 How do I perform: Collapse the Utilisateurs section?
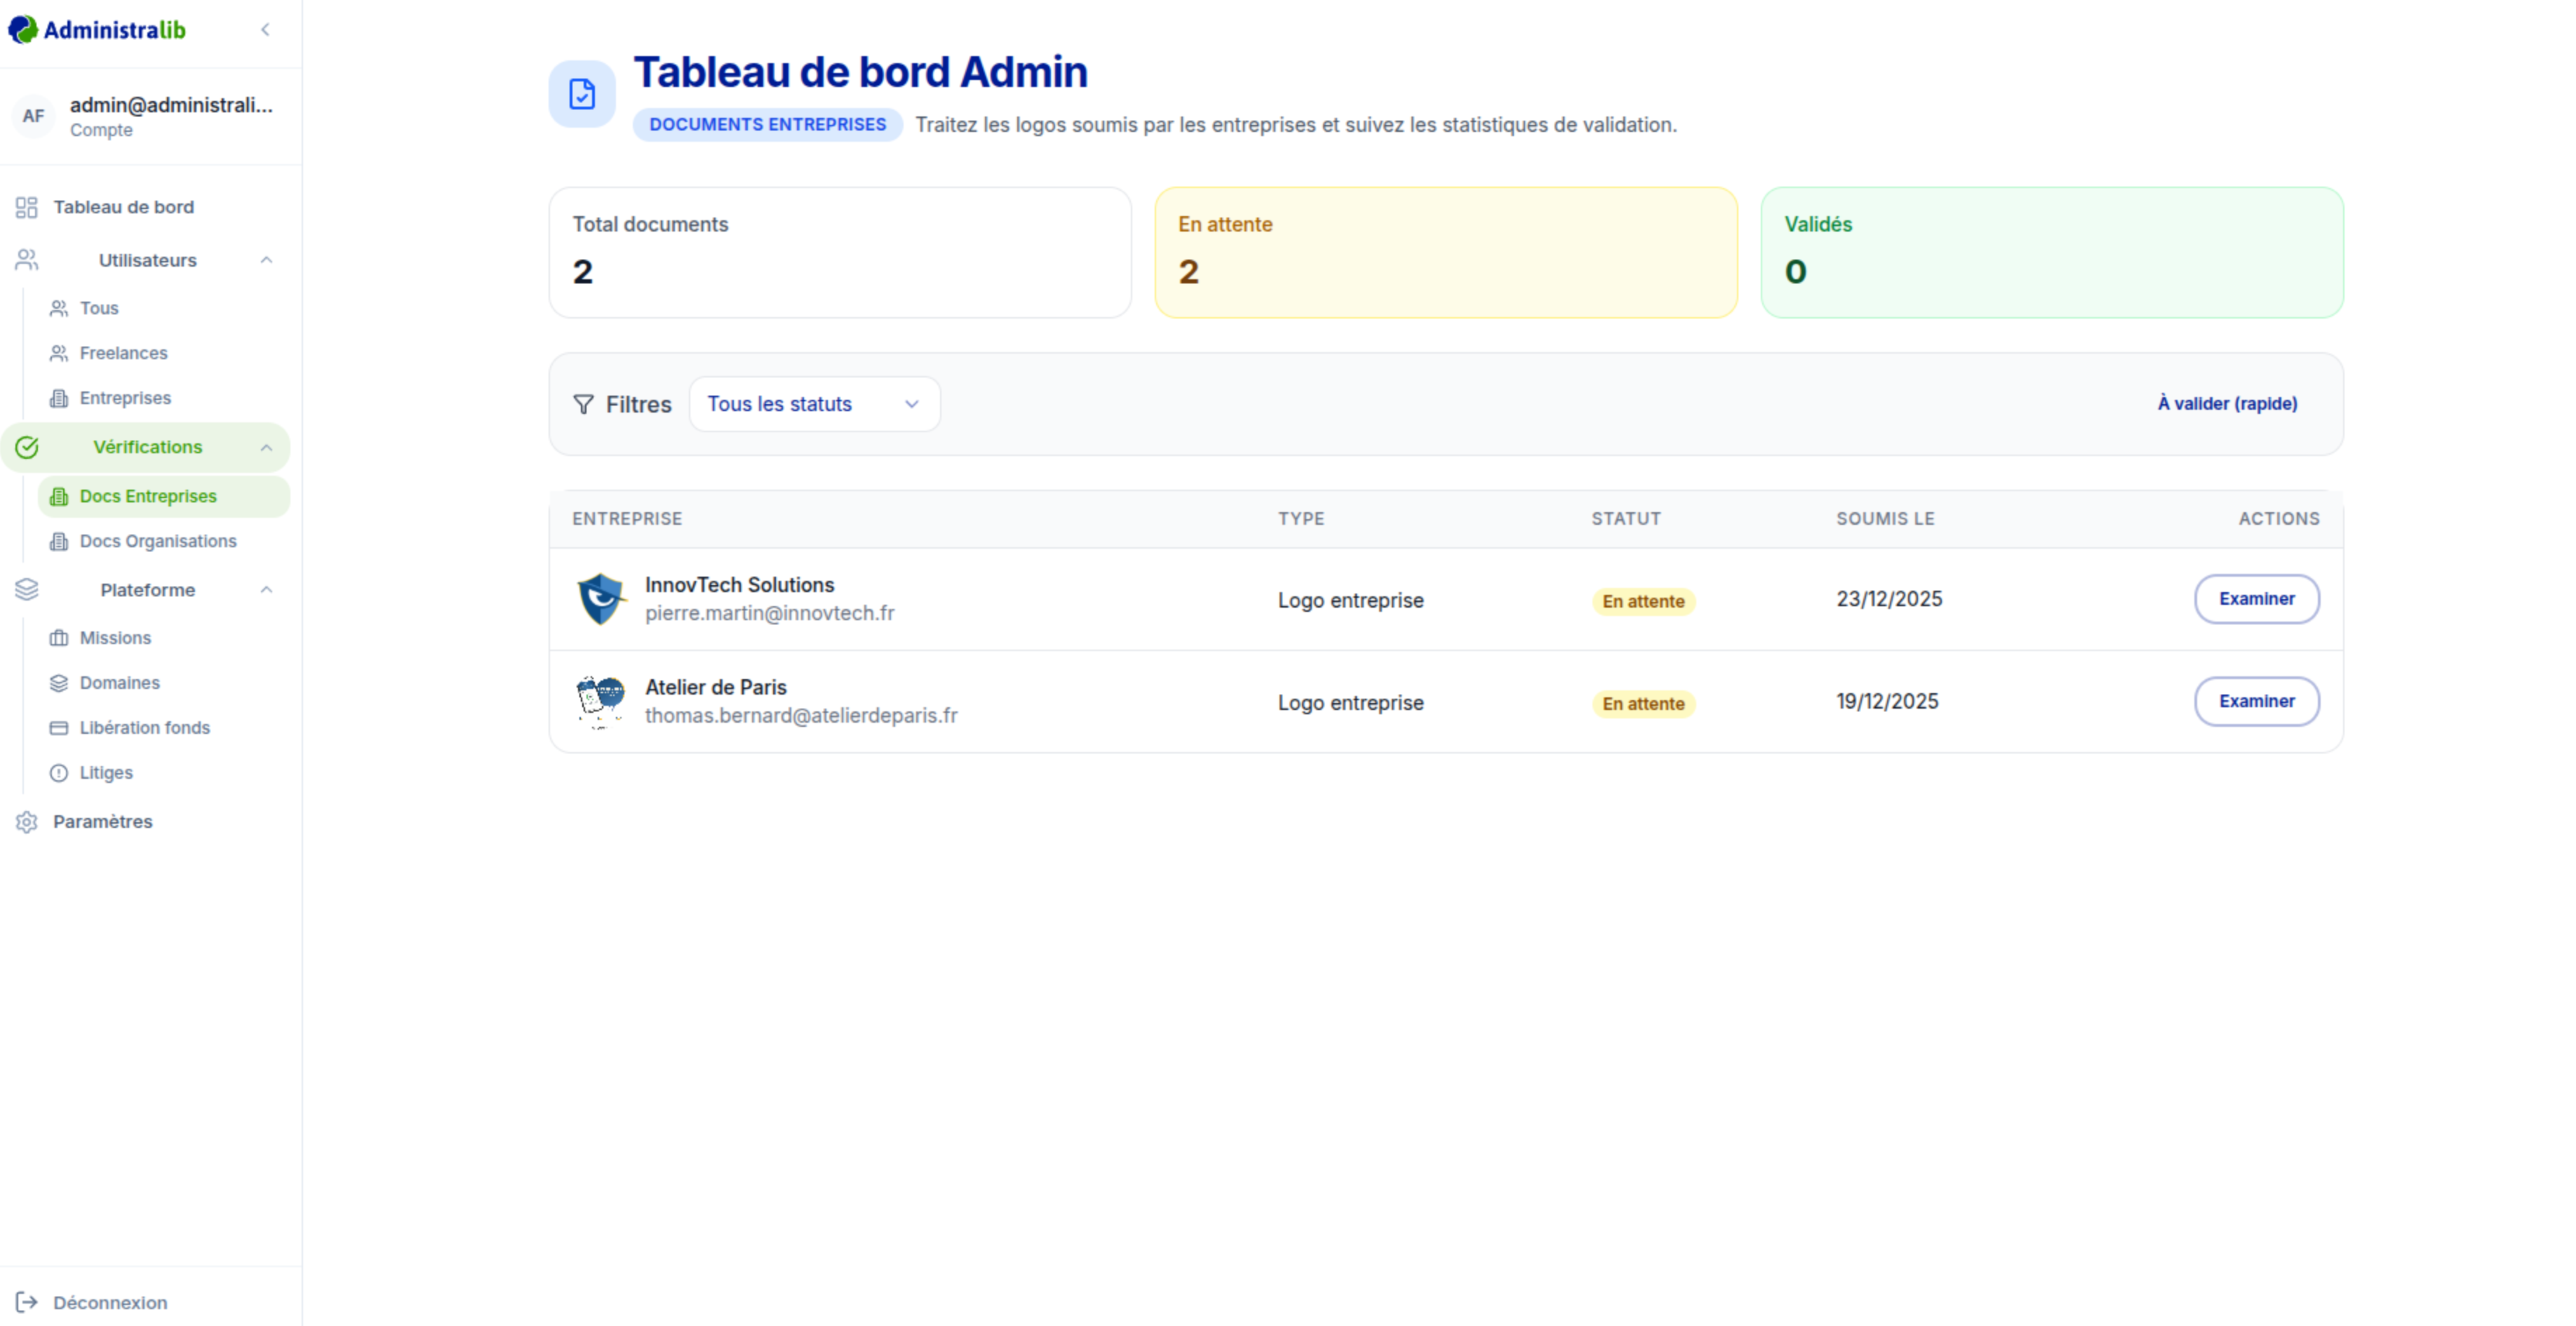click(266, 260)
